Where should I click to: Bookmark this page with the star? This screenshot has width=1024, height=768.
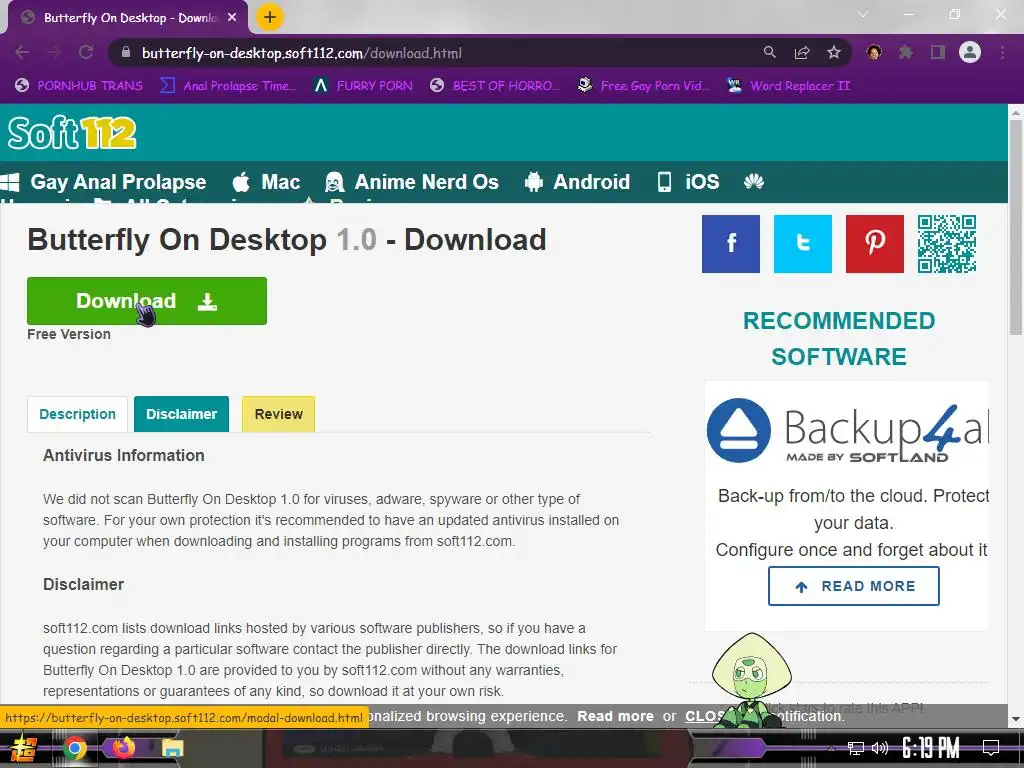click(834, 52)
